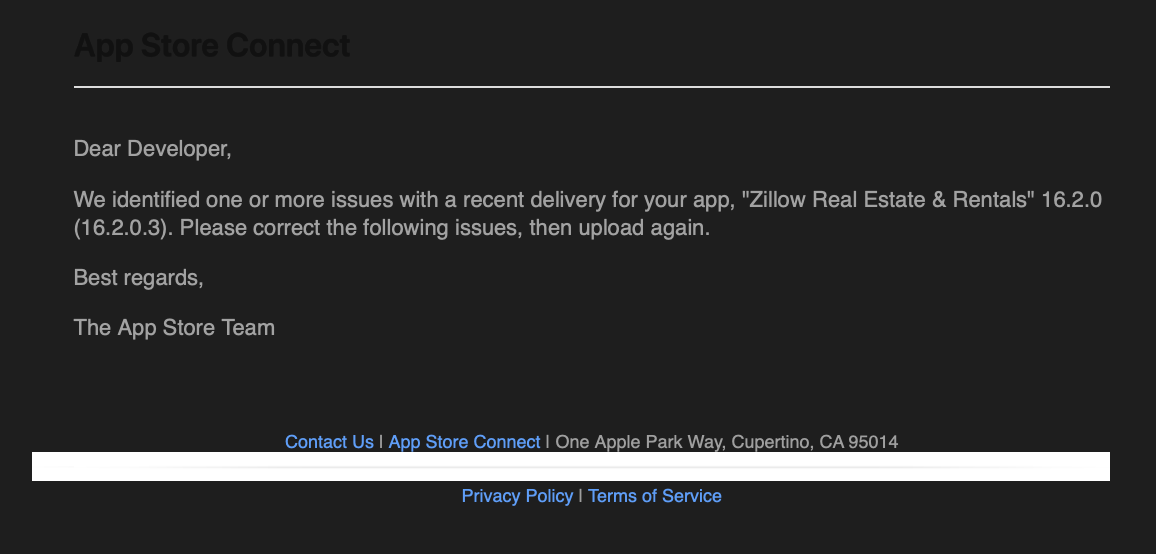Click the "Best regards," line
The width and height of the screenshot is (1156, 554).
pos(138,277)
